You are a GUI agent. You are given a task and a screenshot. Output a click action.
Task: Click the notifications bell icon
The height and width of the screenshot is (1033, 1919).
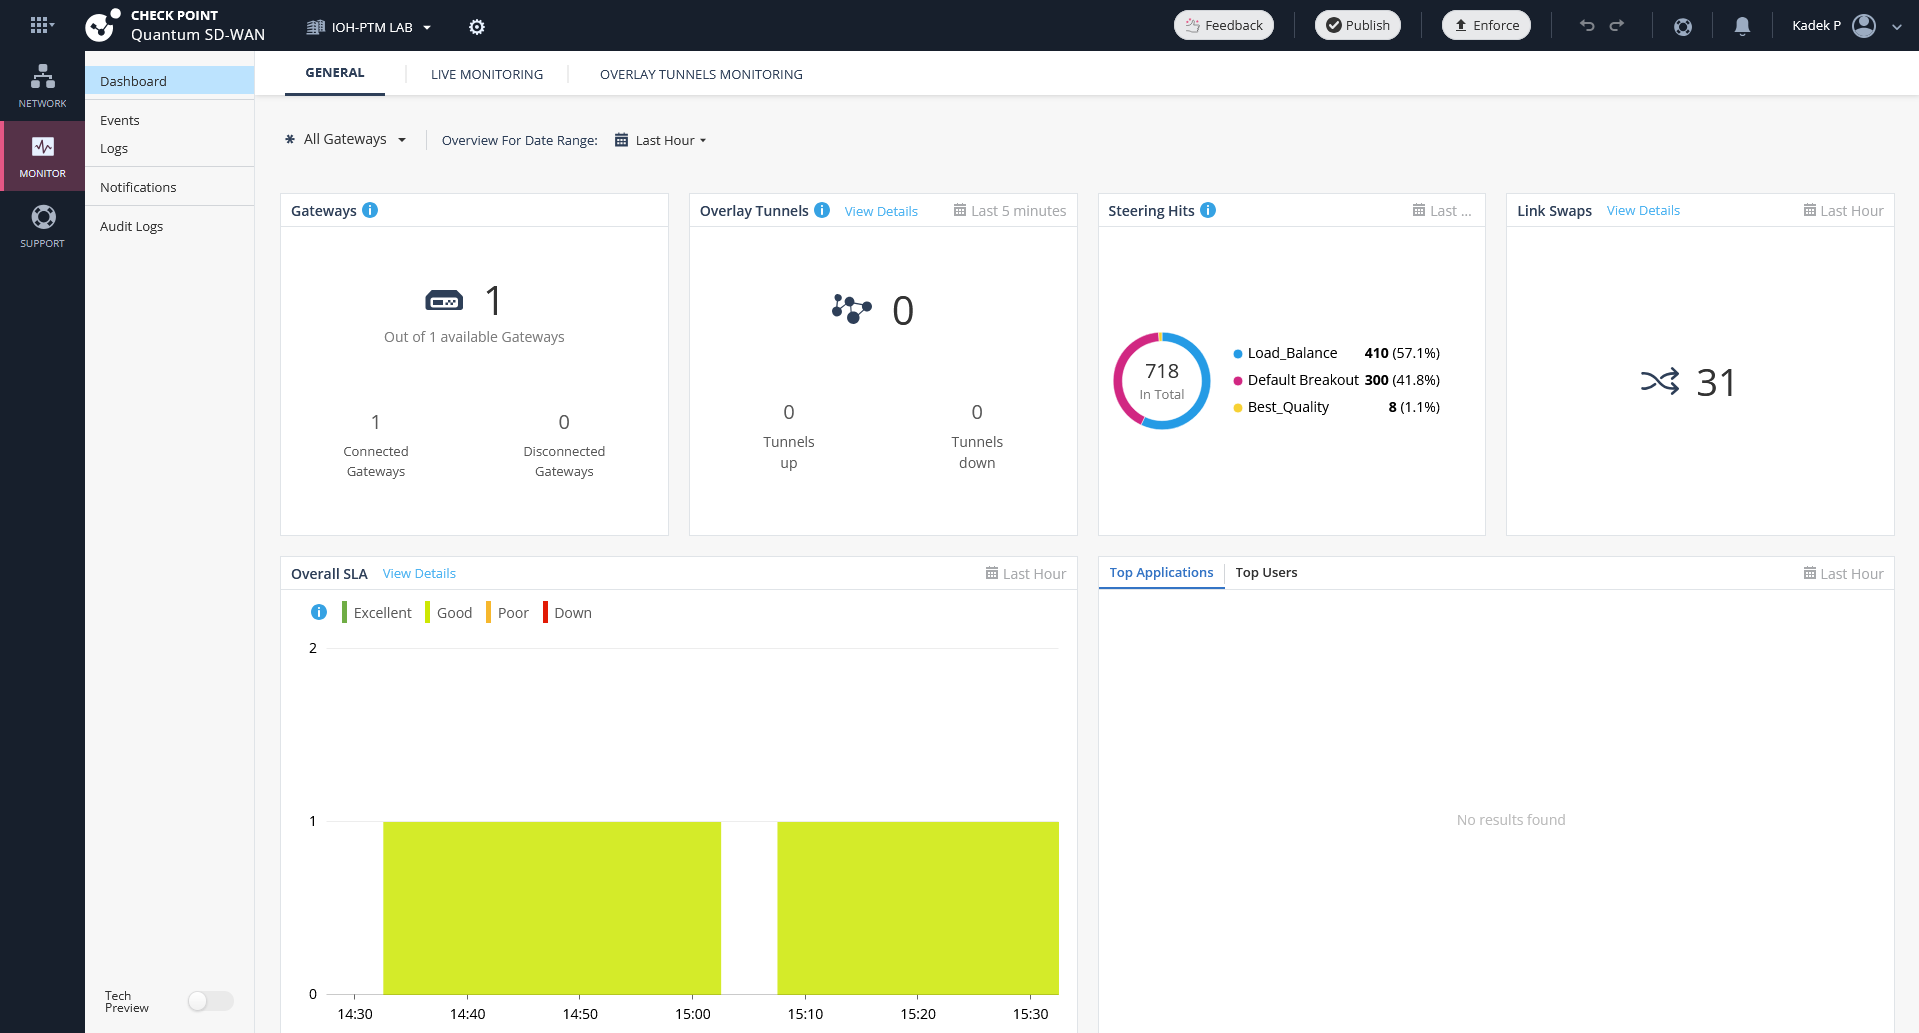tap(1742, 26)
